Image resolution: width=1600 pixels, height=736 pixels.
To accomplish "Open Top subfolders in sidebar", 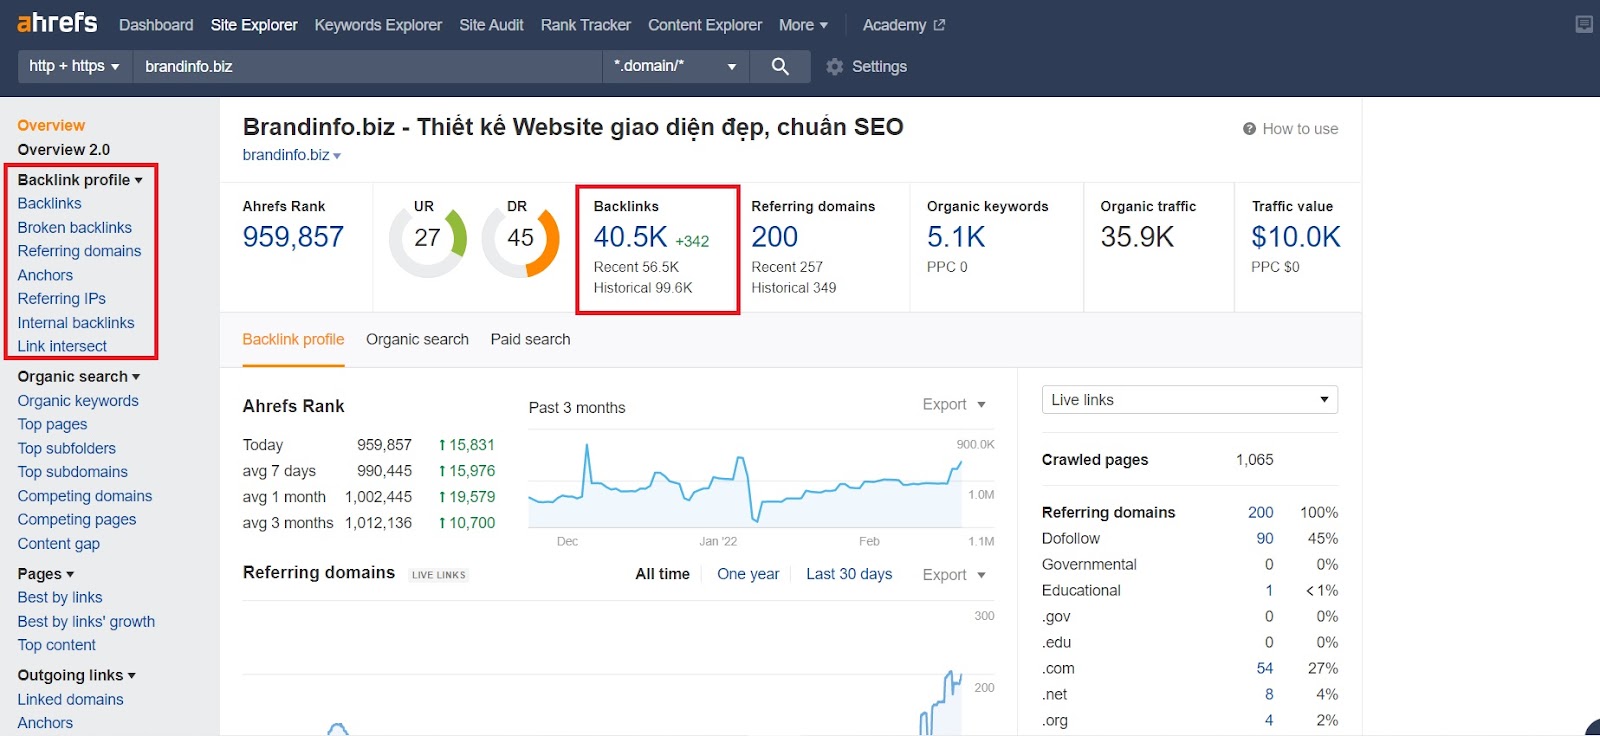I will click(x=66, y=448).
